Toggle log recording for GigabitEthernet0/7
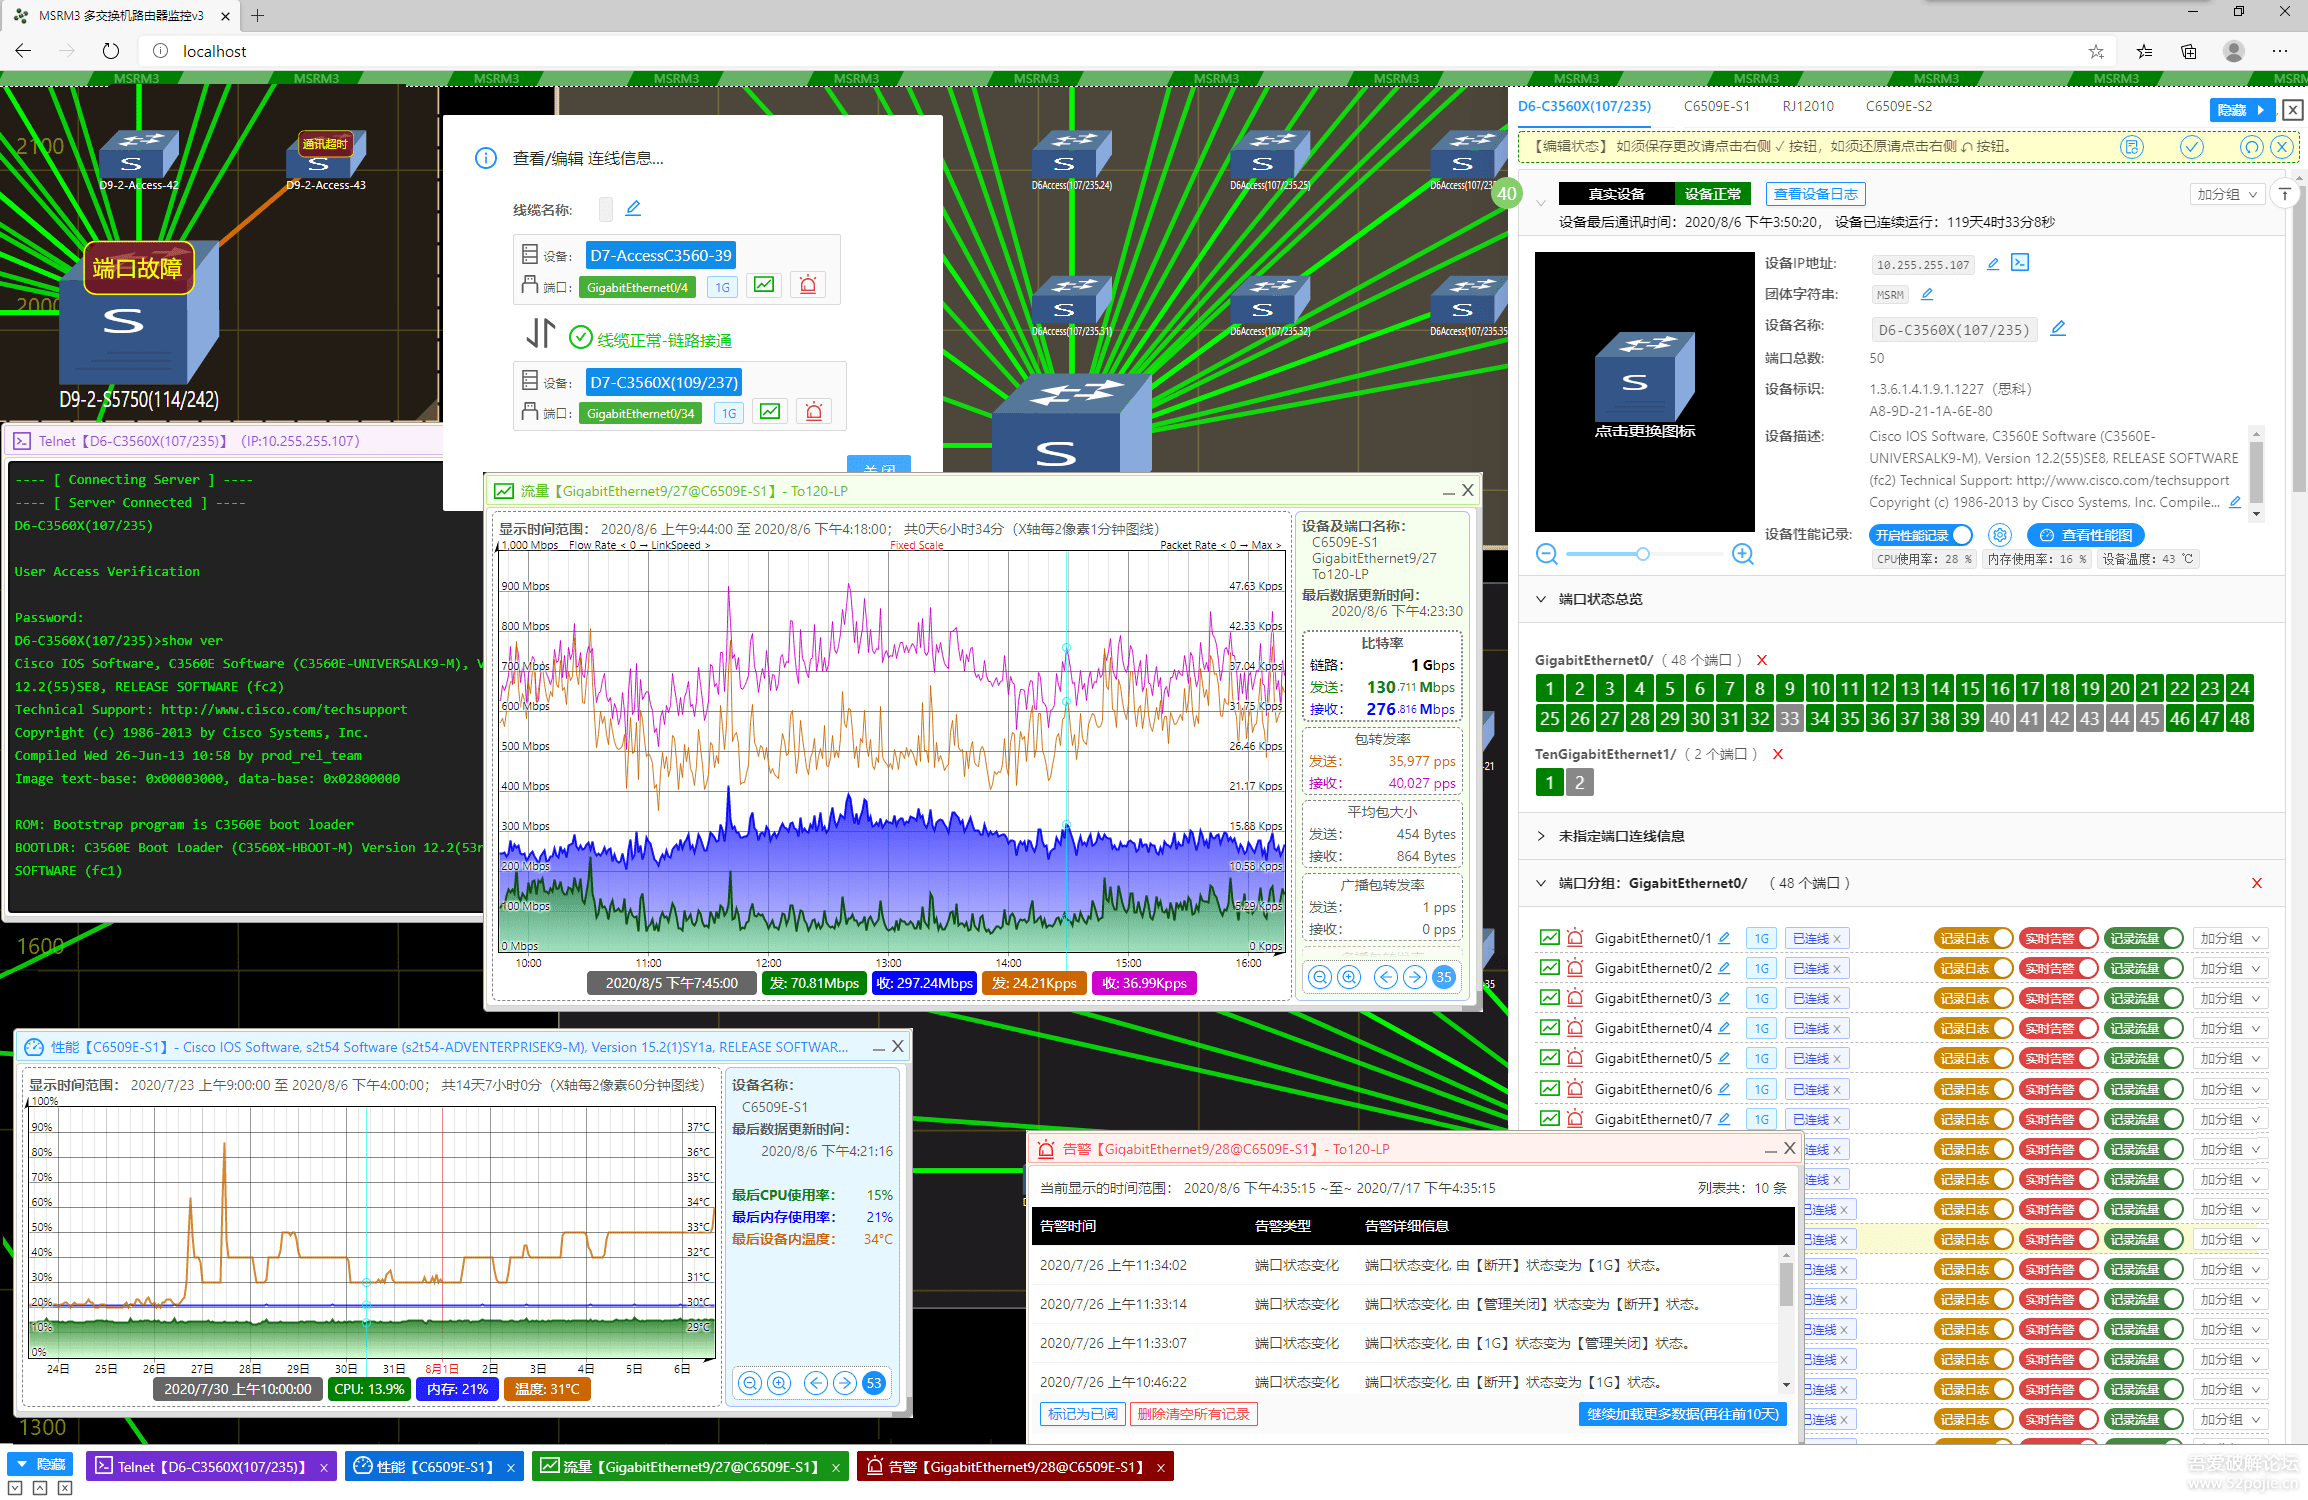2308x1500 pixels. pos(1973,1119)
